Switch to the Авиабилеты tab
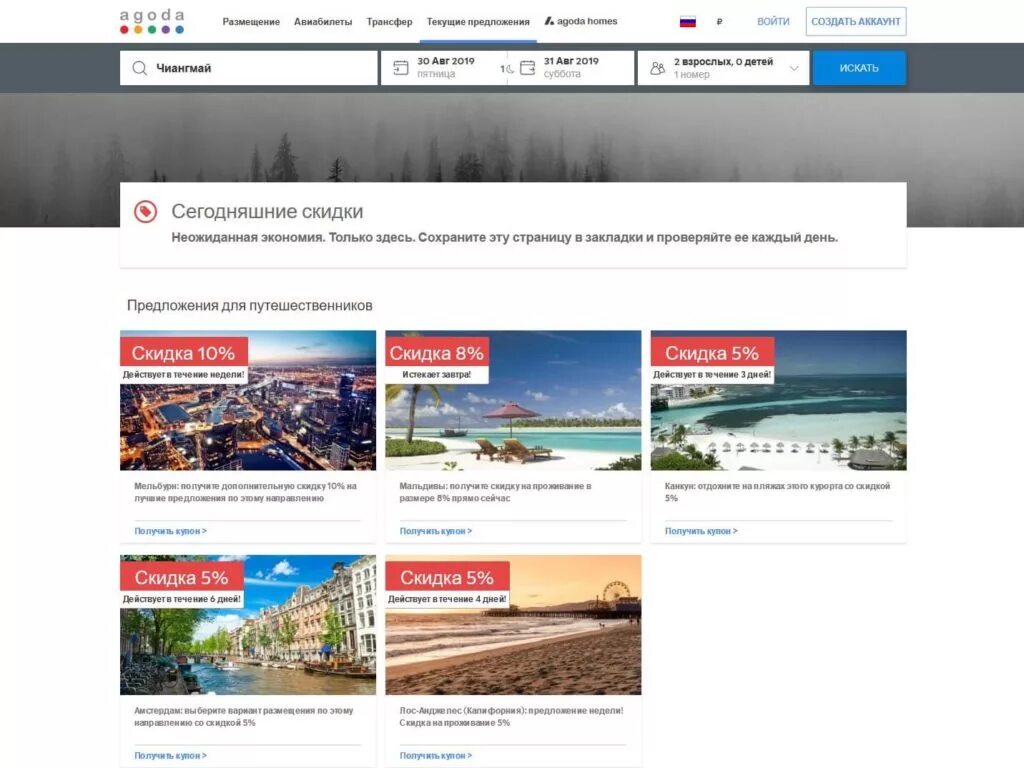 322,20
